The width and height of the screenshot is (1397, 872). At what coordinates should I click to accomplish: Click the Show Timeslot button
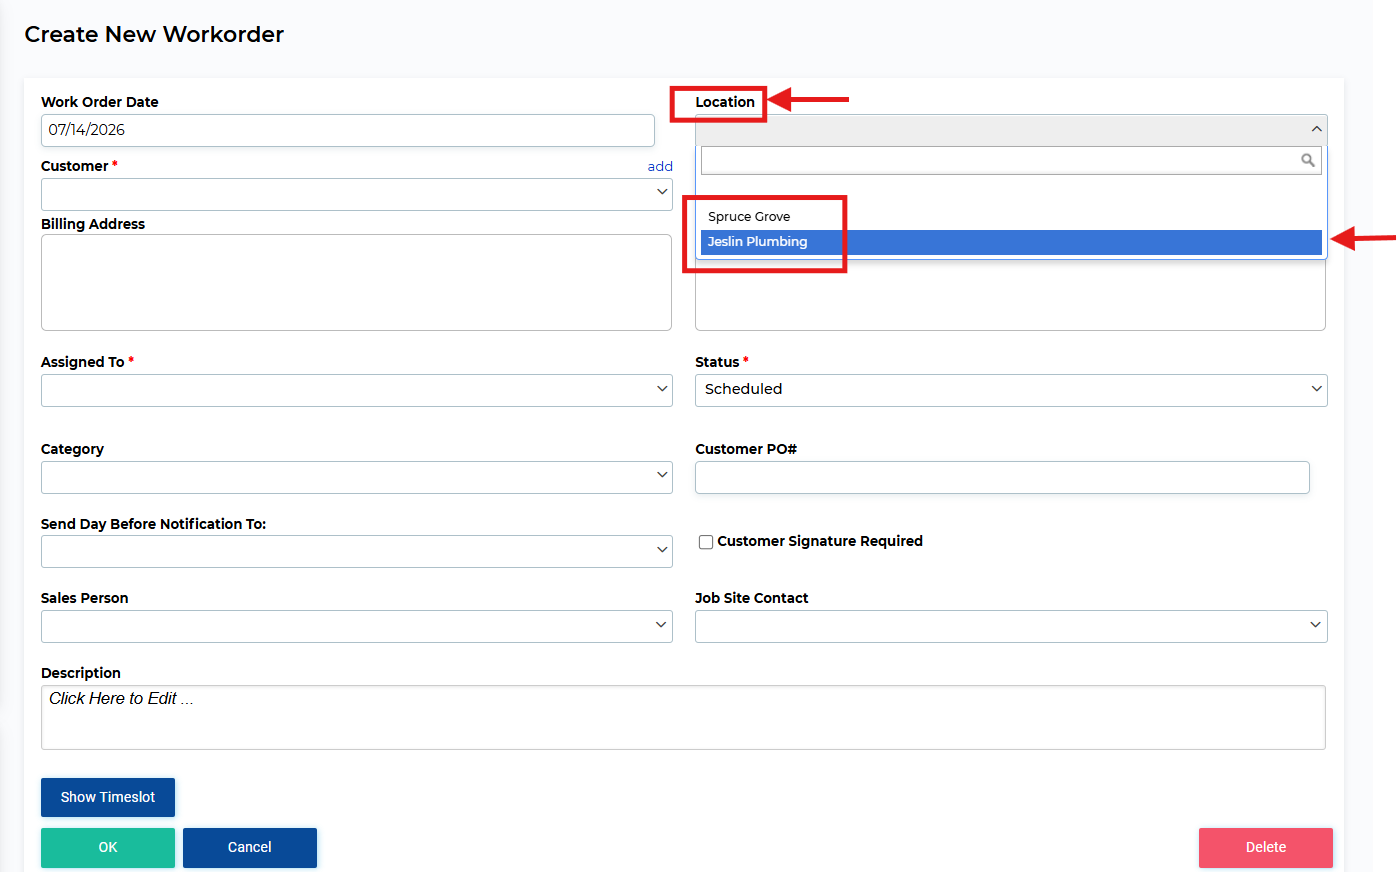coord(108,797)
